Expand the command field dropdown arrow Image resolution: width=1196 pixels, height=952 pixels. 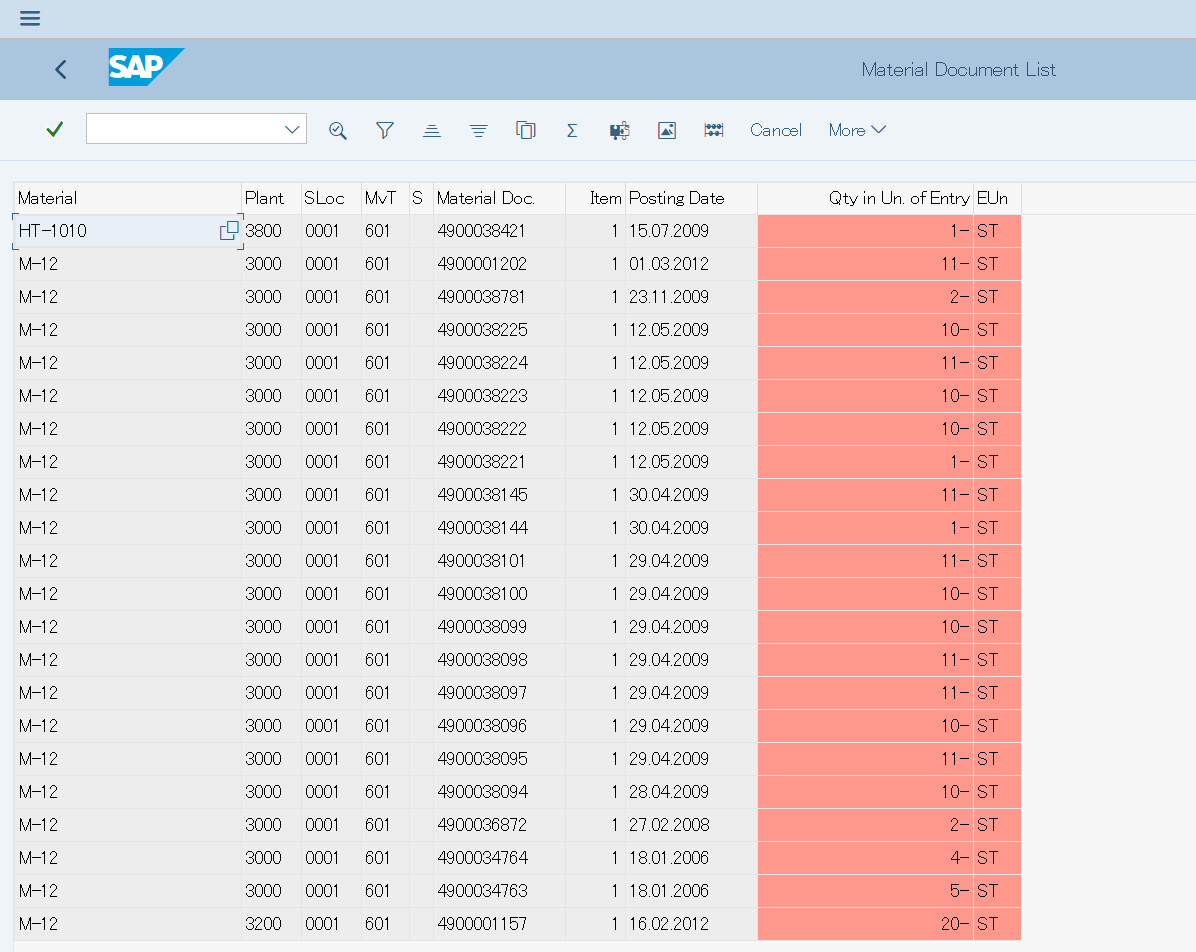click(292, 129)
